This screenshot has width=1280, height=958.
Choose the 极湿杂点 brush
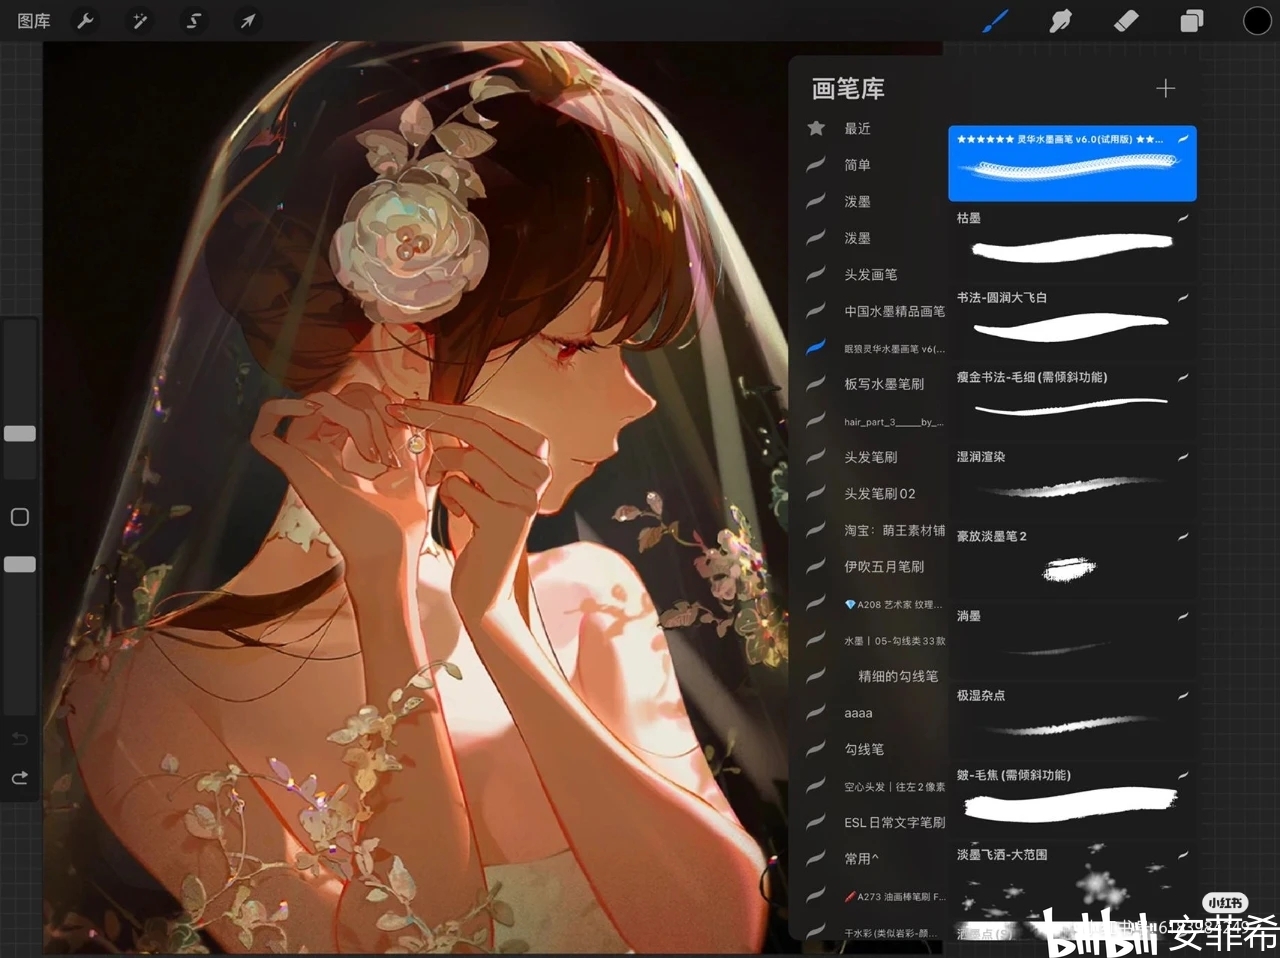1072,721
